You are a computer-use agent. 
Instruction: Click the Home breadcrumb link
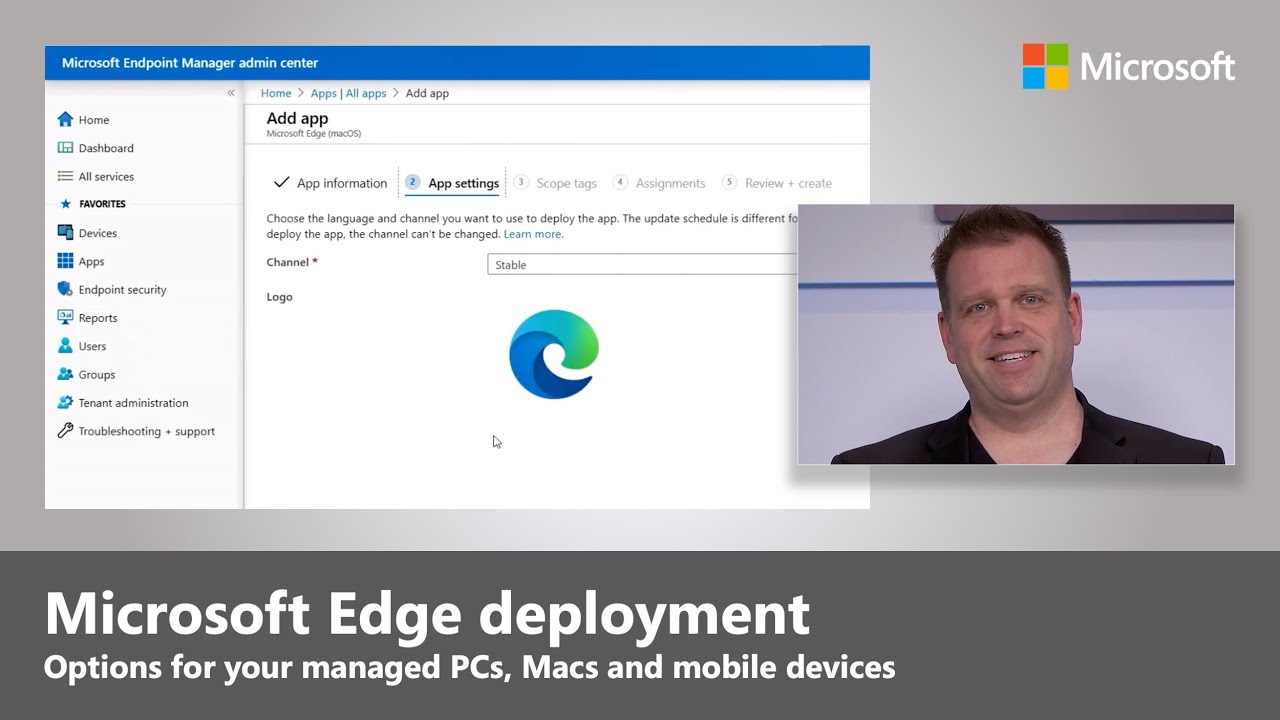[x=276, y=93]
